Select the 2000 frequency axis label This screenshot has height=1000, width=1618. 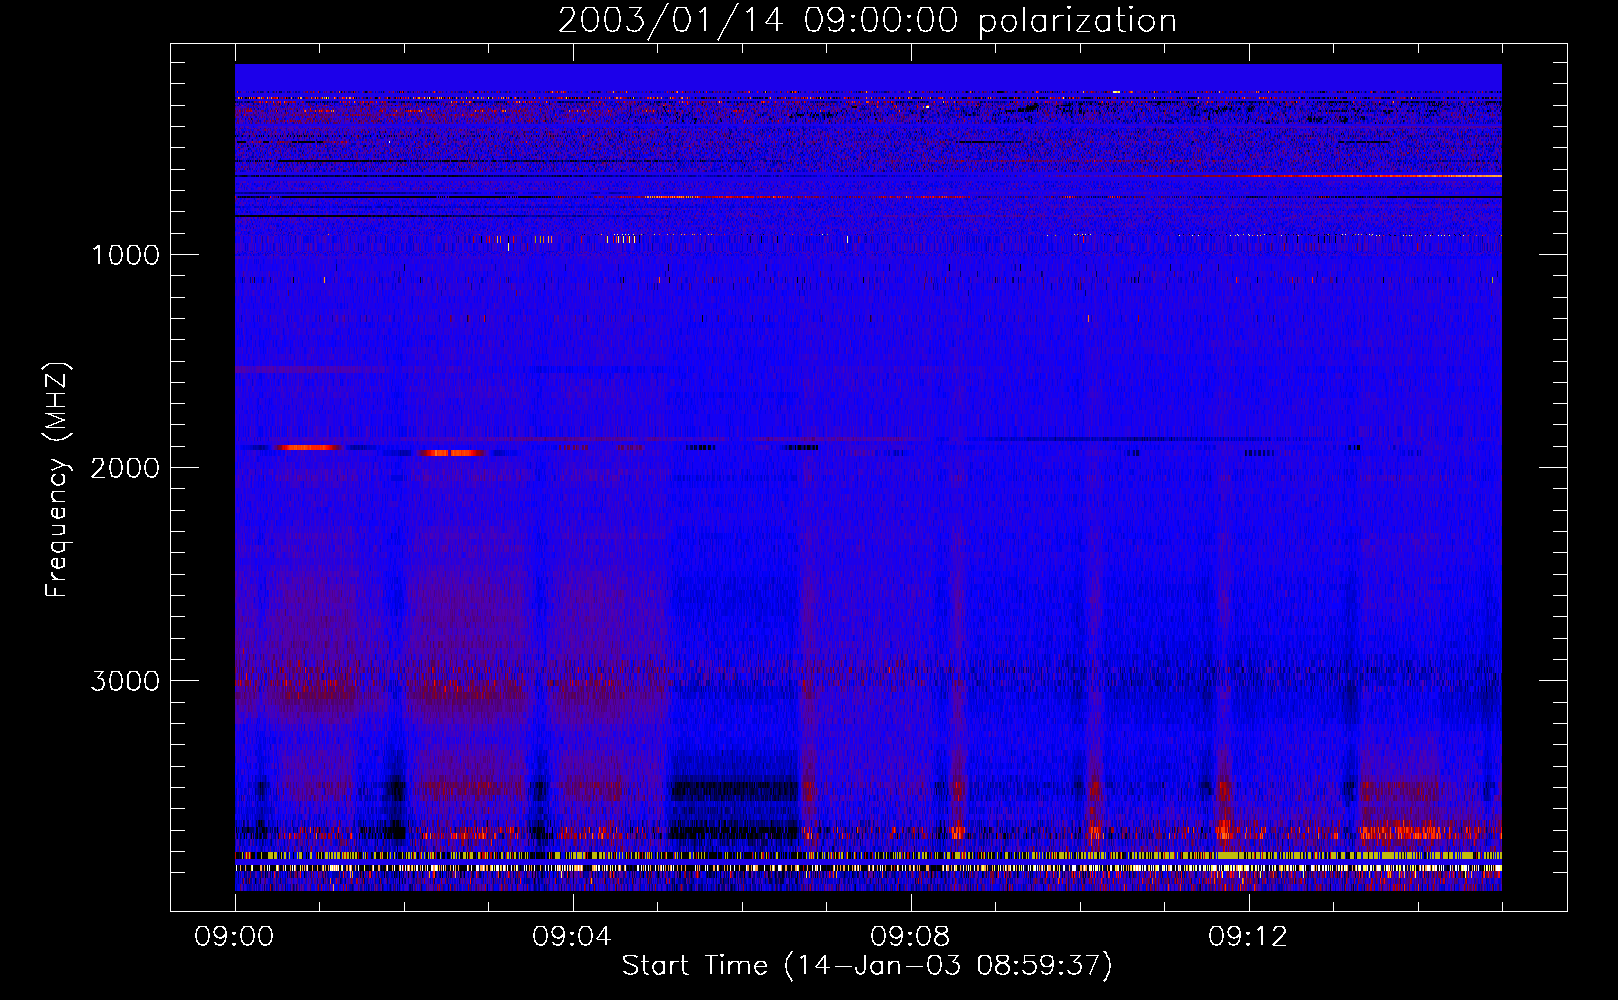pyautogui.click(x=125, y=468)
